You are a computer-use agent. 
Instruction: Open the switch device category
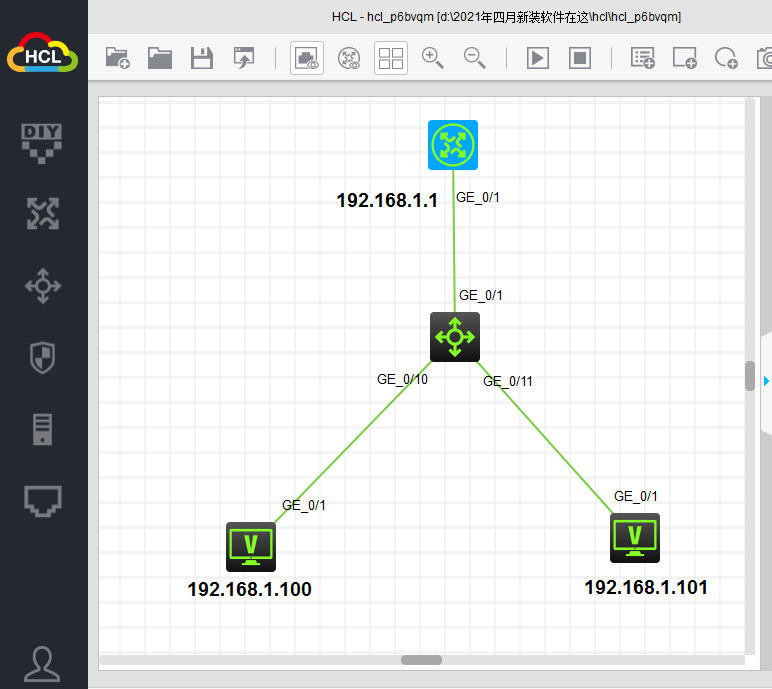tap(43, 286)
